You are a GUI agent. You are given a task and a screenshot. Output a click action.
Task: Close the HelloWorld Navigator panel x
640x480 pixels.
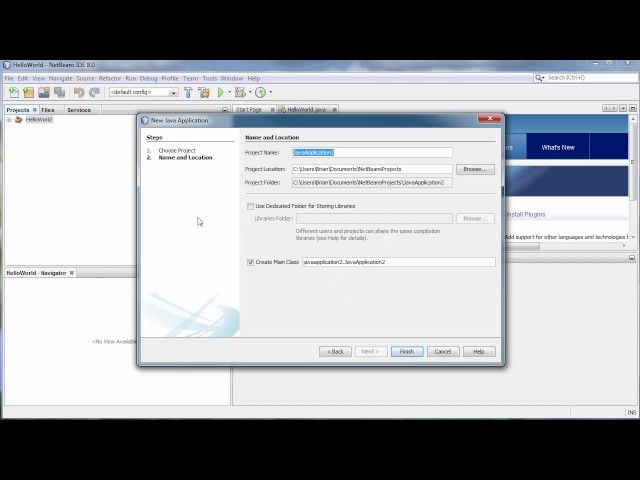72,273
